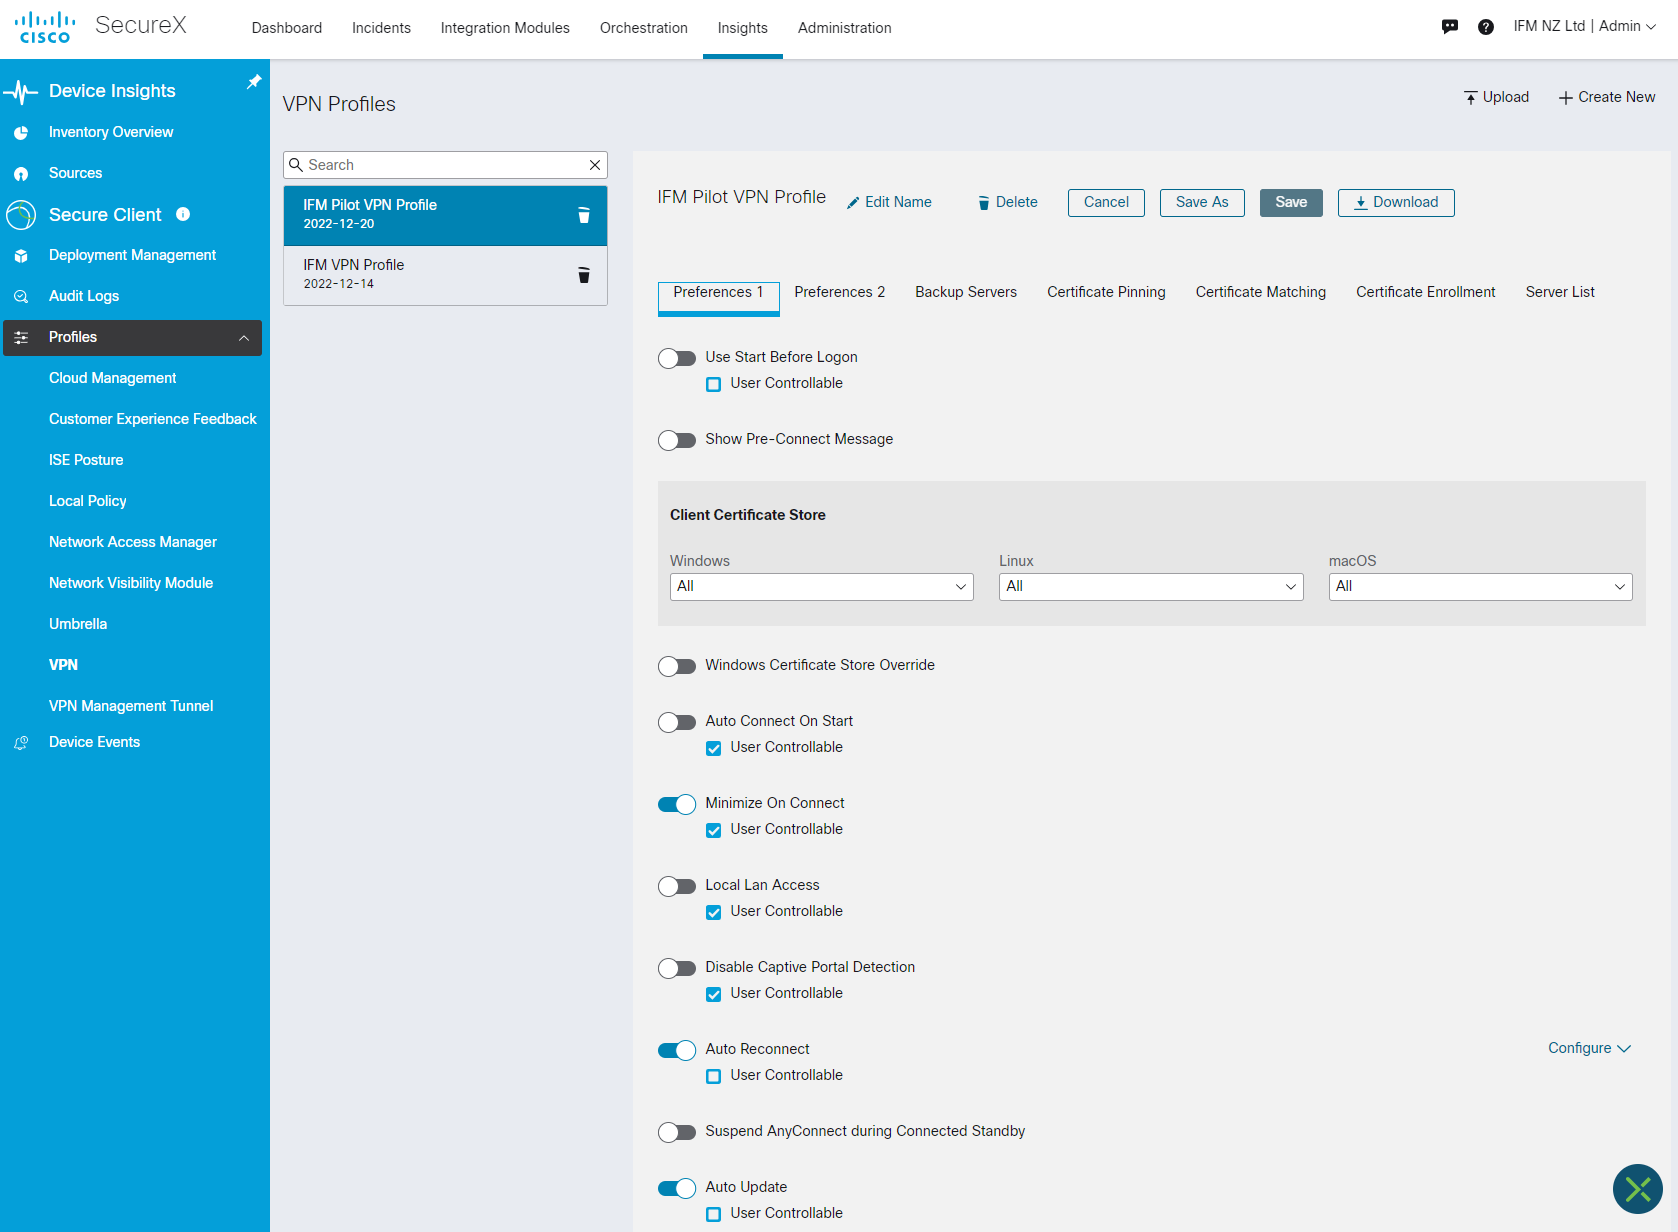The width and height of the screenshot is (1678, 1232).
Task: Download the VPN profile
Action: pos(1395,202)
